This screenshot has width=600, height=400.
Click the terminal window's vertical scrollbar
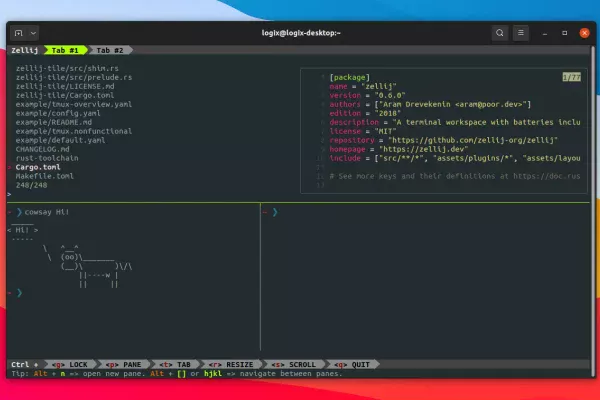coord(593,211)
